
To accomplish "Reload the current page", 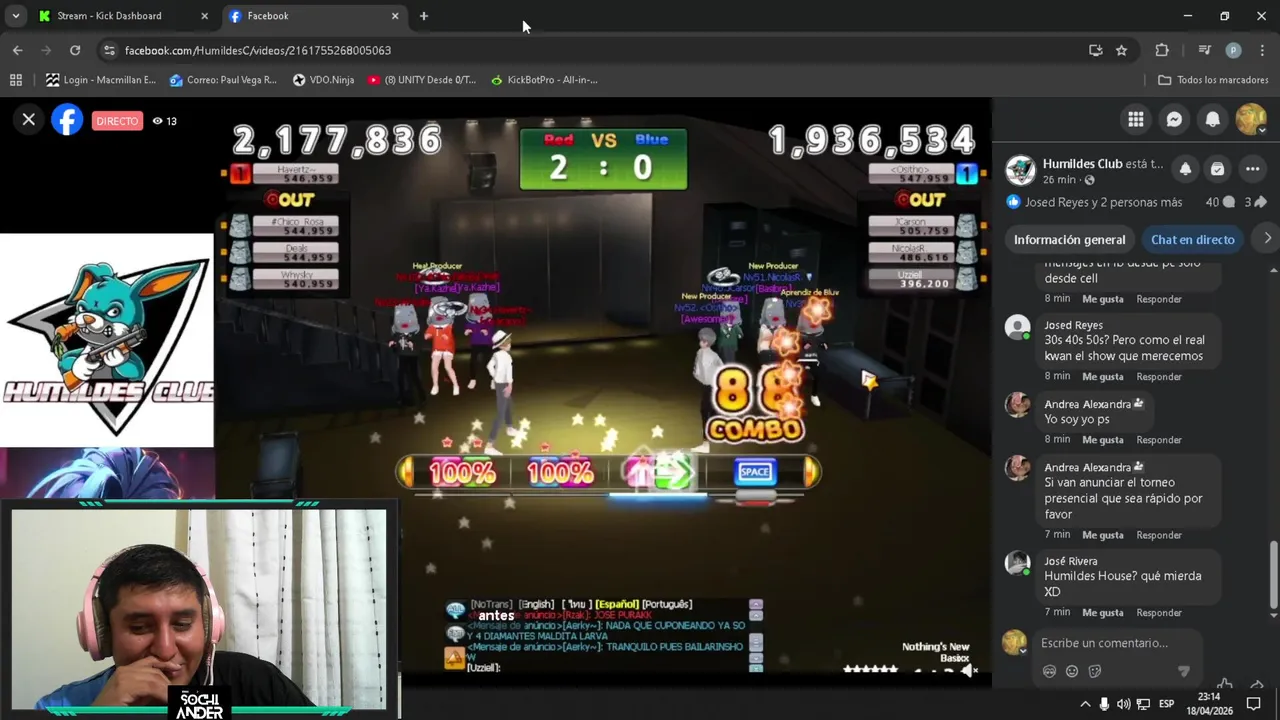I will tap(75, 50).
